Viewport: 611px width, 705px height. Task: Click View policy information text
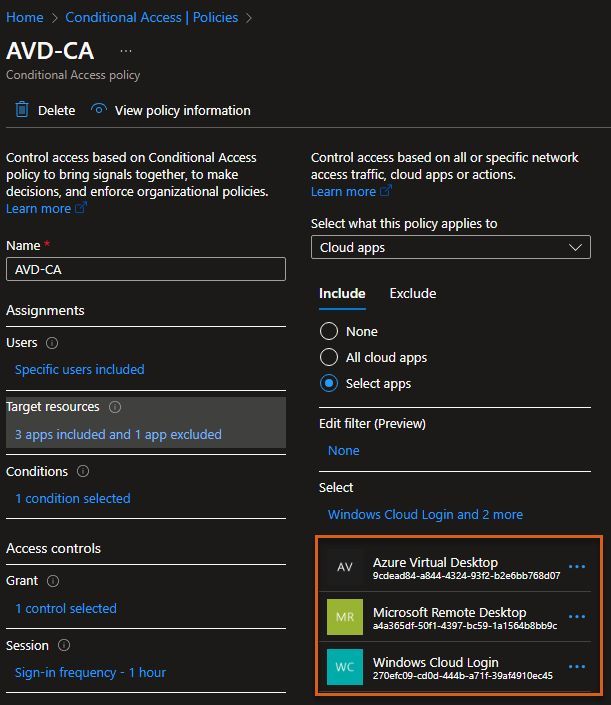click(183, 111)
